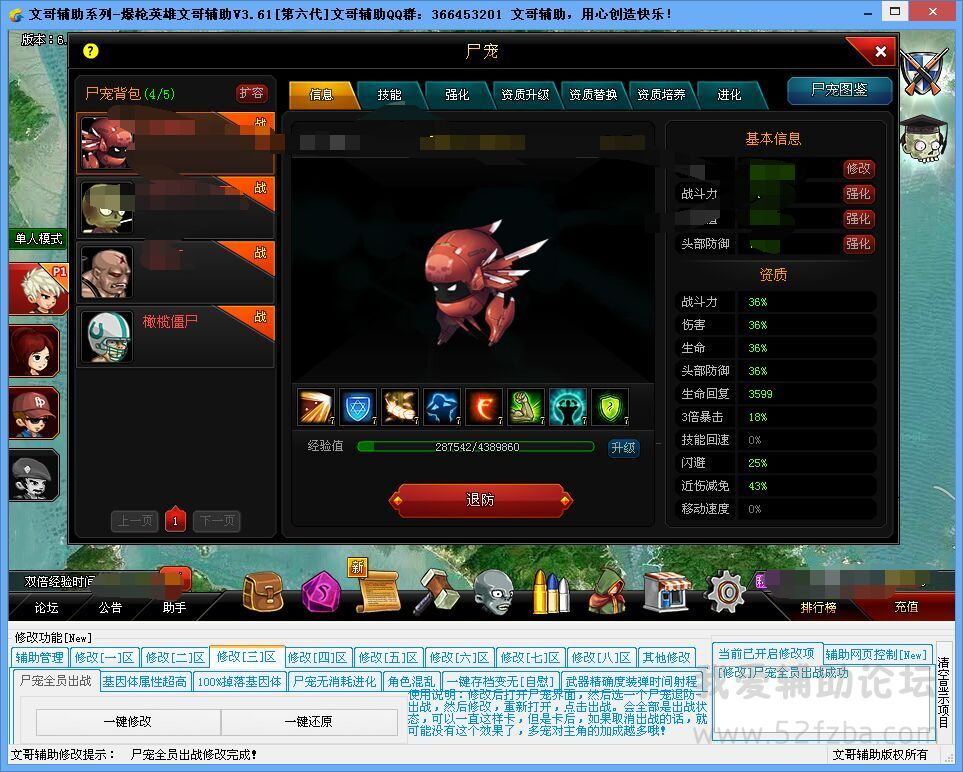963x772 pixels.
Task: Select the grayscale soldier character portrait
Action: (x=34, y=475)
